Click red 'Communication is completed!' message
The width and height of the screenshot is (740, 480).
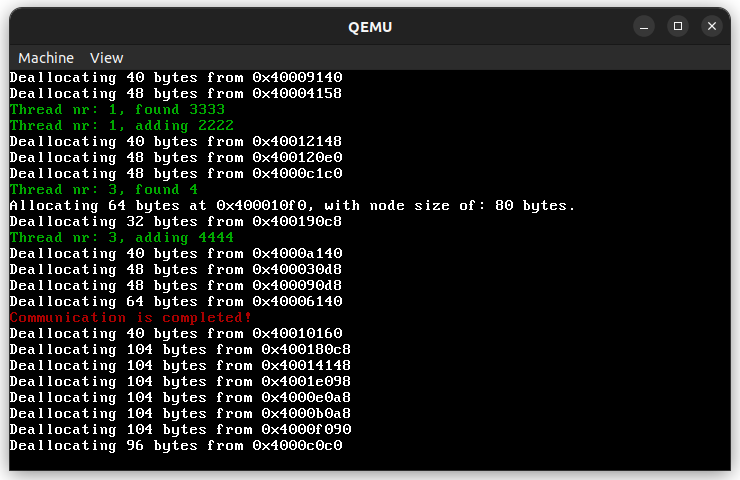point(131,318)
